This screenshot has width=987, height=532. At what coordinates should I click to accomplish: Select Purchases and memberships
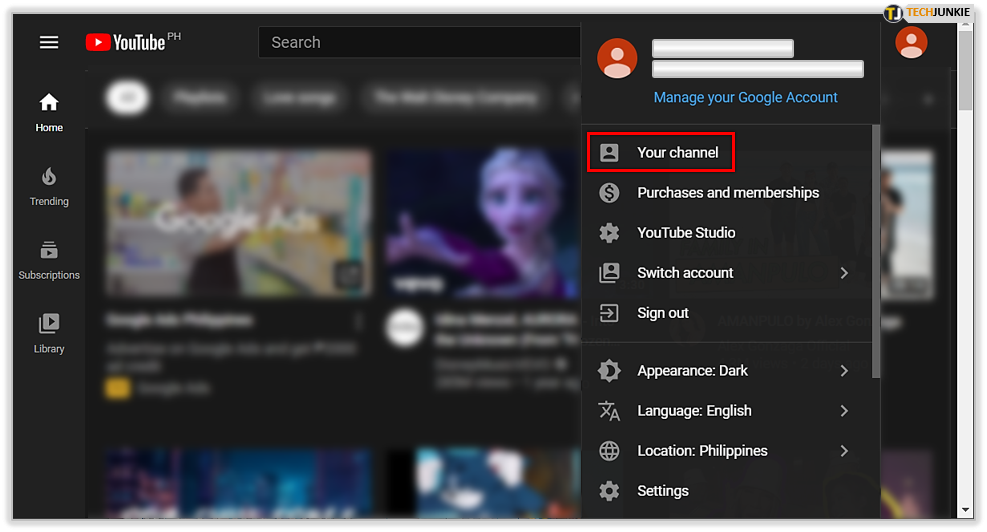[728, 193]
